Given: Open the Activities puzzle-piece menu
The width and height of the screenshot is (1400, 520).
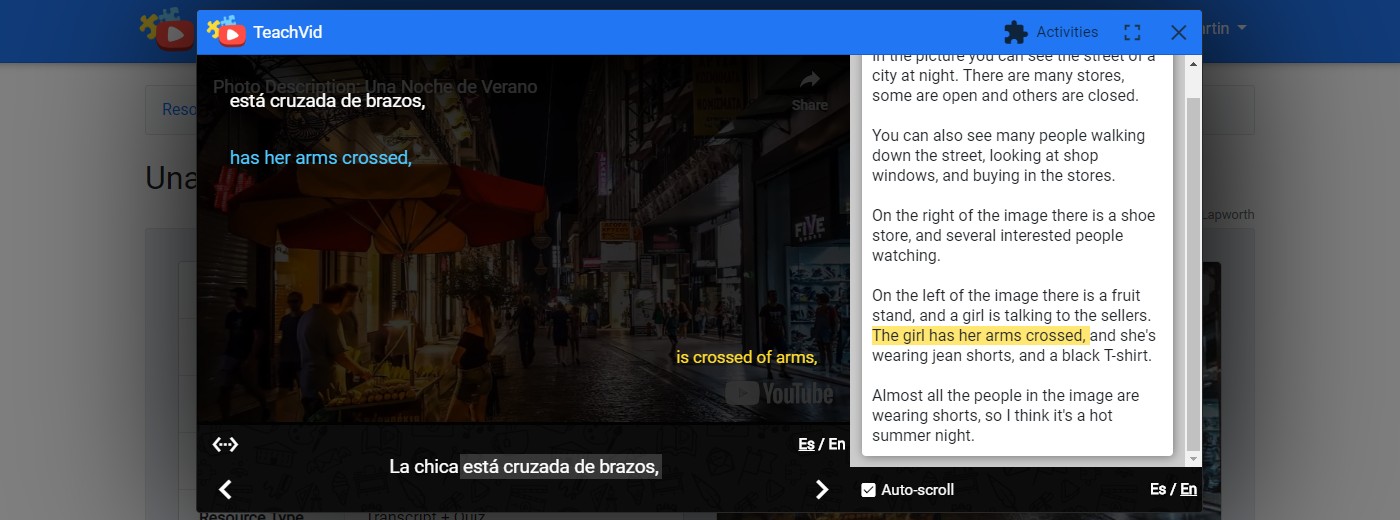Looking at the screenshot, I should 1050,32.
